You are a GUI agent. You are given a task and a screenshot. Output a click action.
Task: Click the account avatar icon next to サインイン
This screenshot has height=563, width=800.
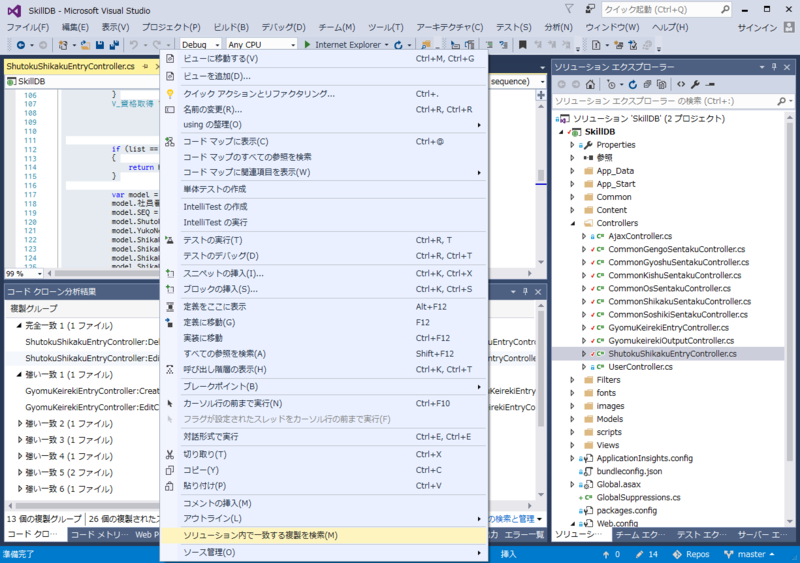[x=789, y=27]
